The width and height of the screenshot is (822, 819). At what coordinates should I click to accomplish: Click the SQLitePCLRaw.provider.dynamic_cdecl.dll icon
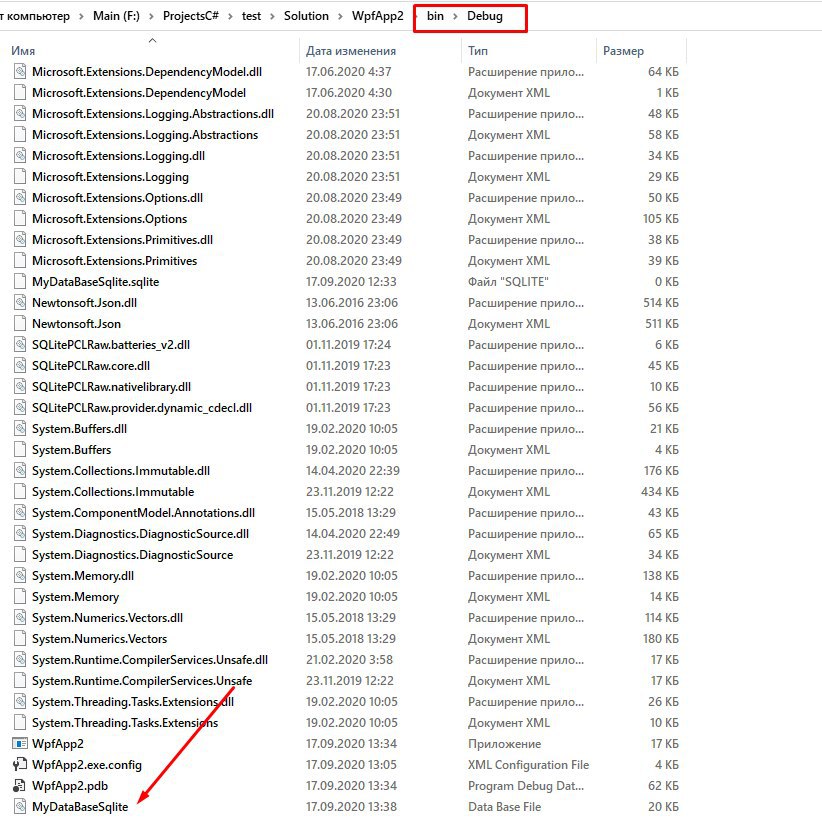pyautogui.click(x=20, y=407)
